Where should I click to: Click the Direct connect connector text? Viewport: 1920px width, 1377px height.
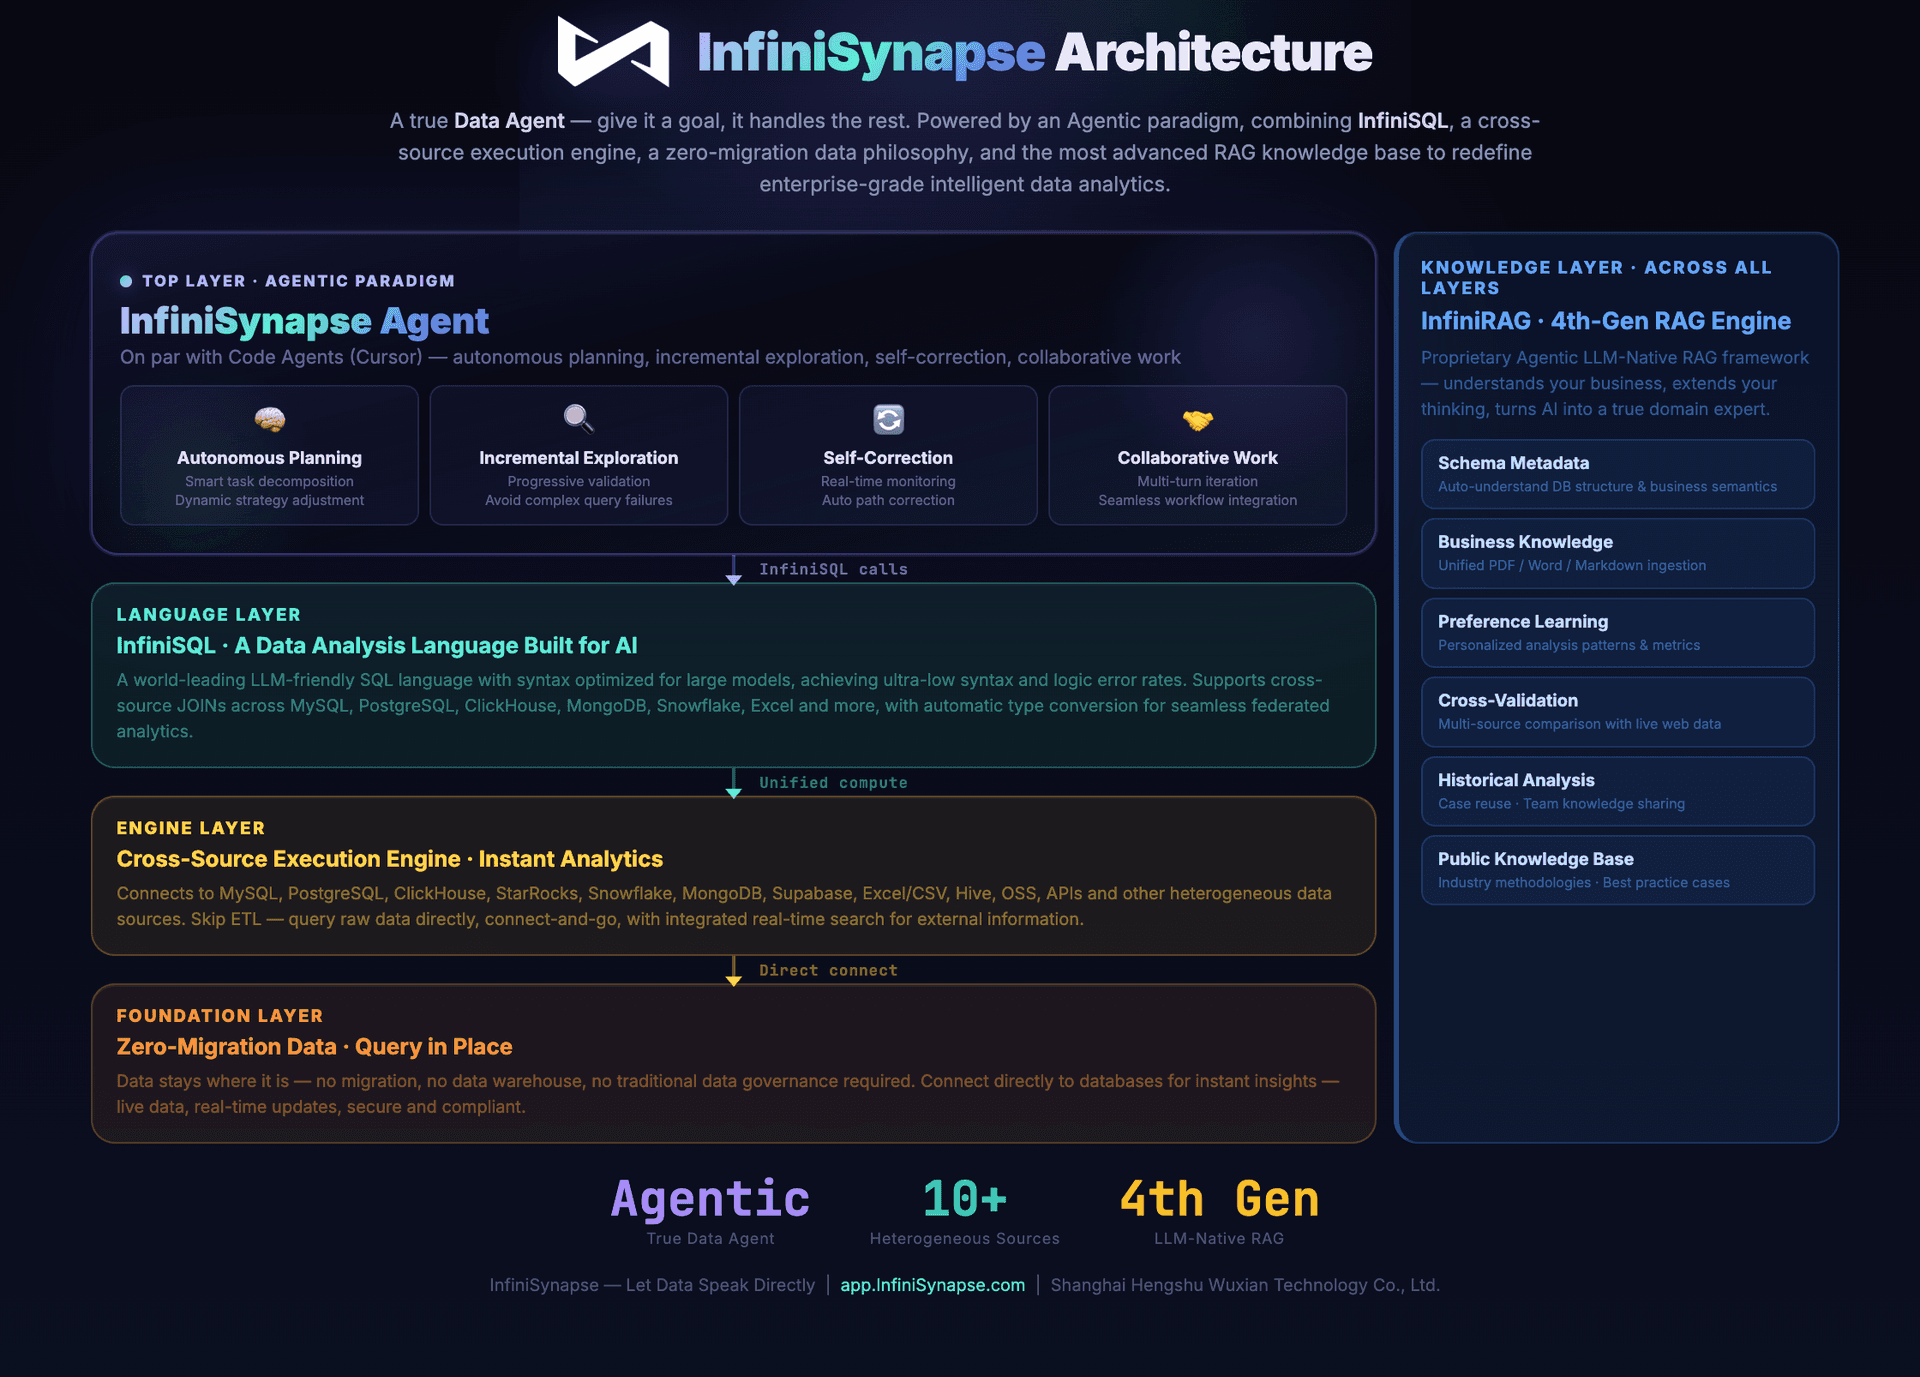coord(828,971)
